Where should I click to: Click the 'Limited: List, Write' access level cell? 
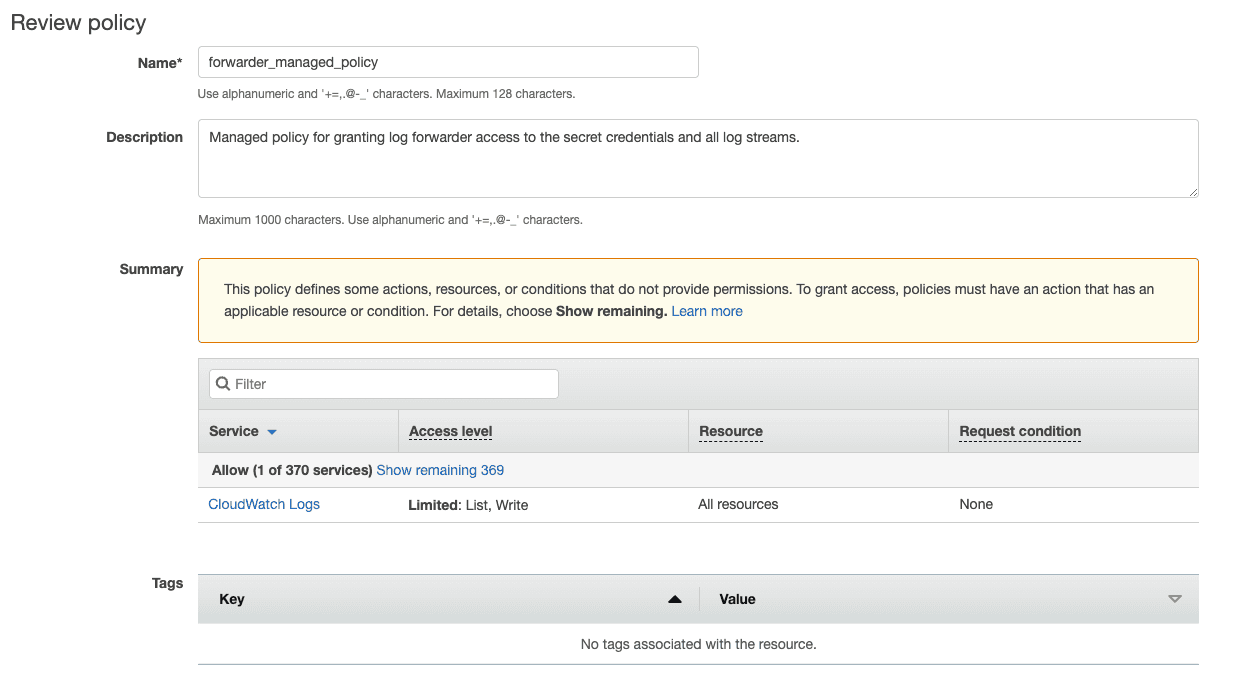468,505
